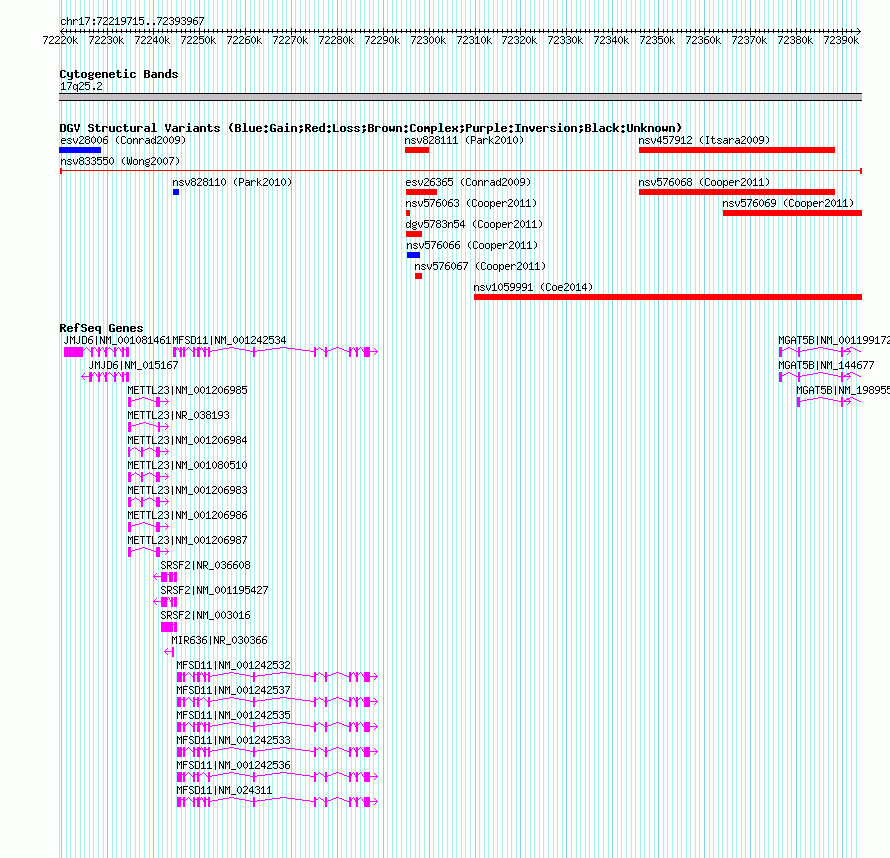Select the SRSF2|NM_003016 gene glyph
Screen dimensions: 890x858
(x=169, y=626)
